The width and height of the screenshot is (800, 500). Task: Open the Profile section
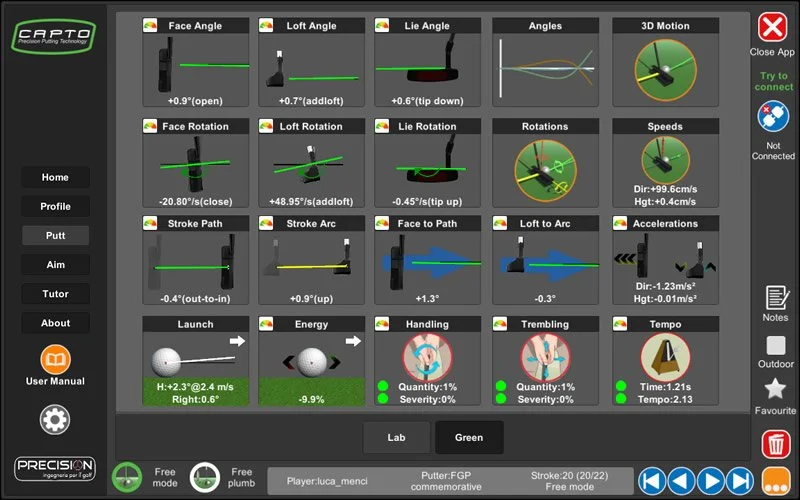pyautogui.click(x=55, y=206)
